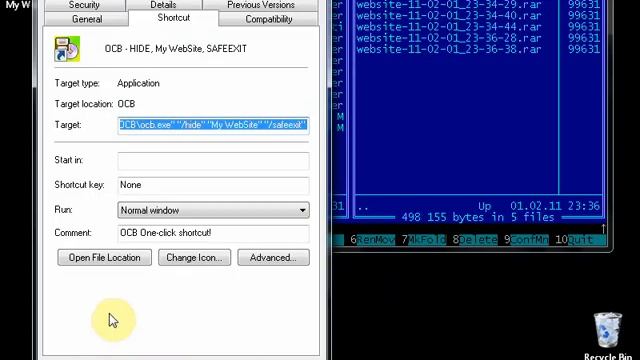This screenshot has height=360, width=640.
Task: Click the .. parent folder entry in file manager status line
Action: [x=363, y=207]
